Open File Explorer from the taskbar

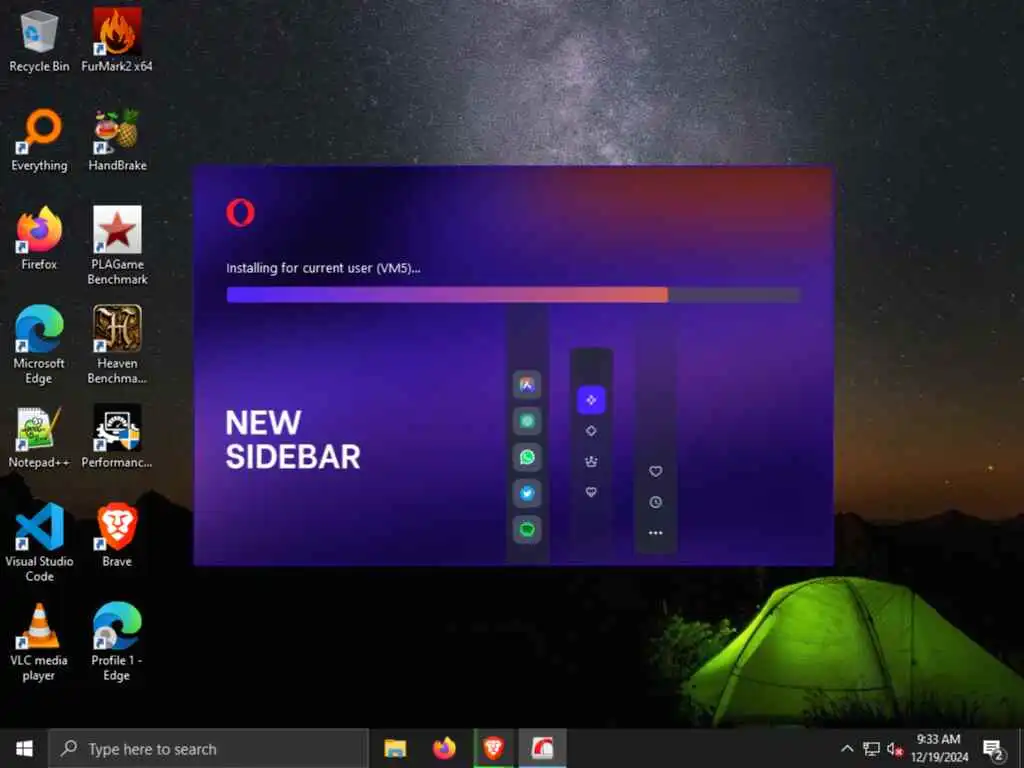[x=395, y=748]
